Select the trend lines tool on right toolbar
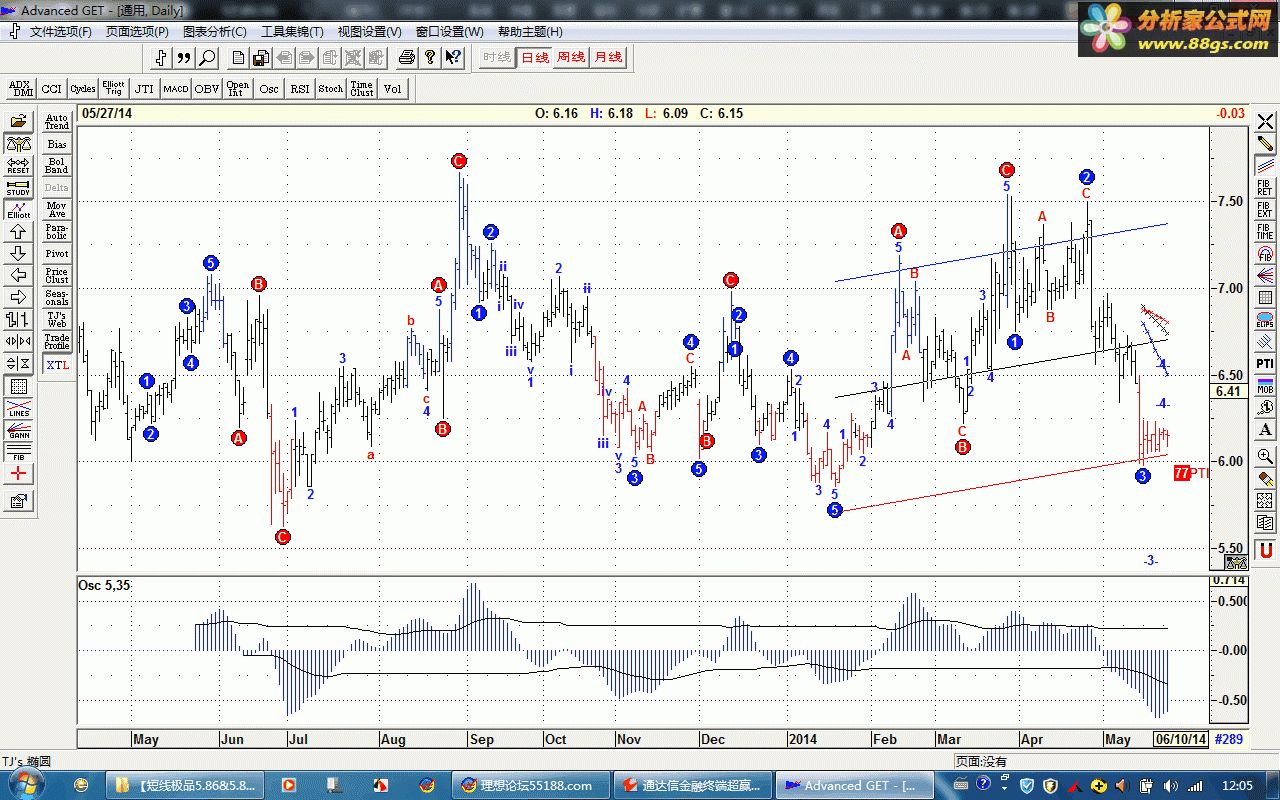1280x800 pixels. 1266,166
